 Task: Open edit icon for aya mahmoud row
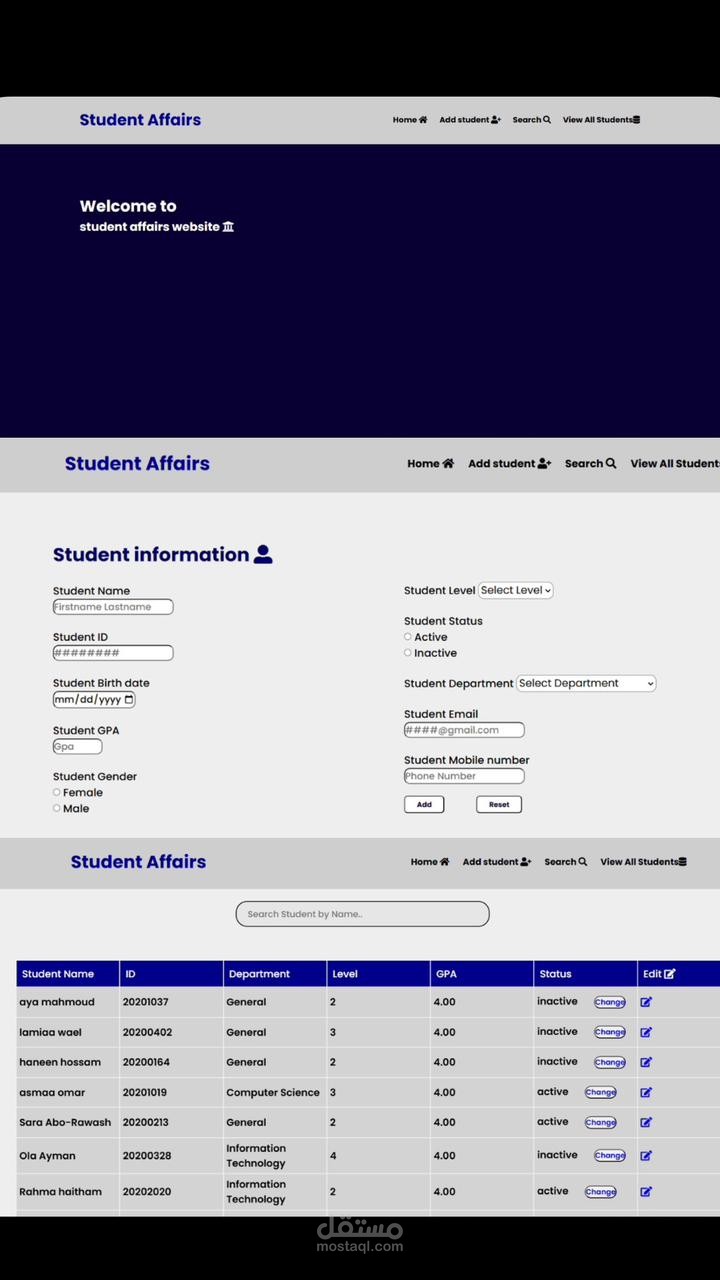pyautogui.click(x=646, y=1002)
